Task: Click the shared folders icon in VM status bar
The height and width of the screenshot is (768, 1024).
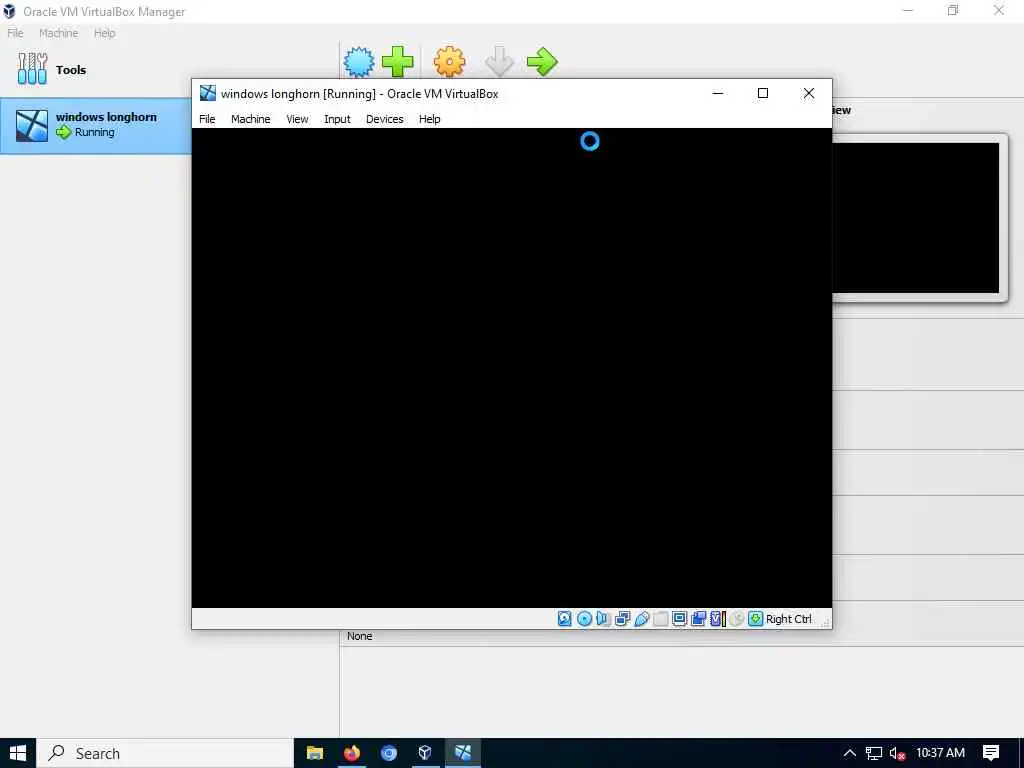Action: [660, 618]
